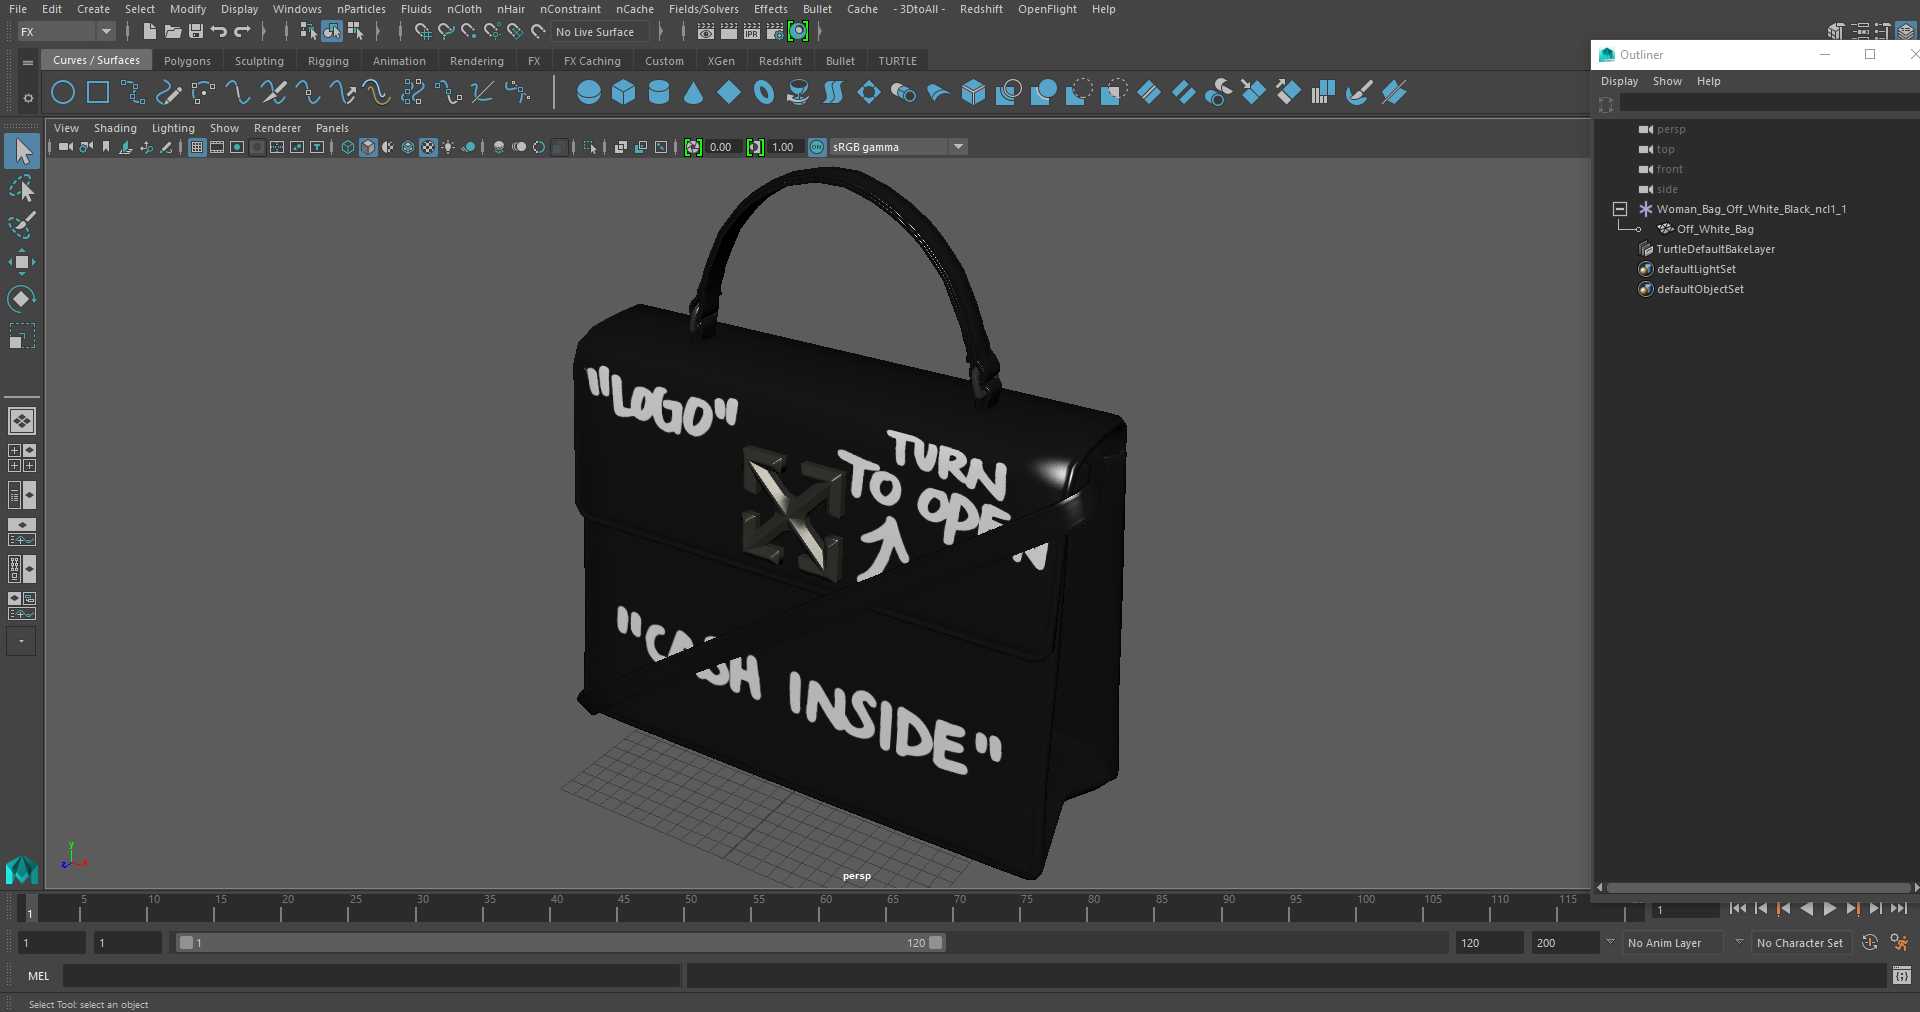Screen dimensions: 1920x1012
Task: Click the Outliner horizontal scrollbar
Action: point(1757,887)
